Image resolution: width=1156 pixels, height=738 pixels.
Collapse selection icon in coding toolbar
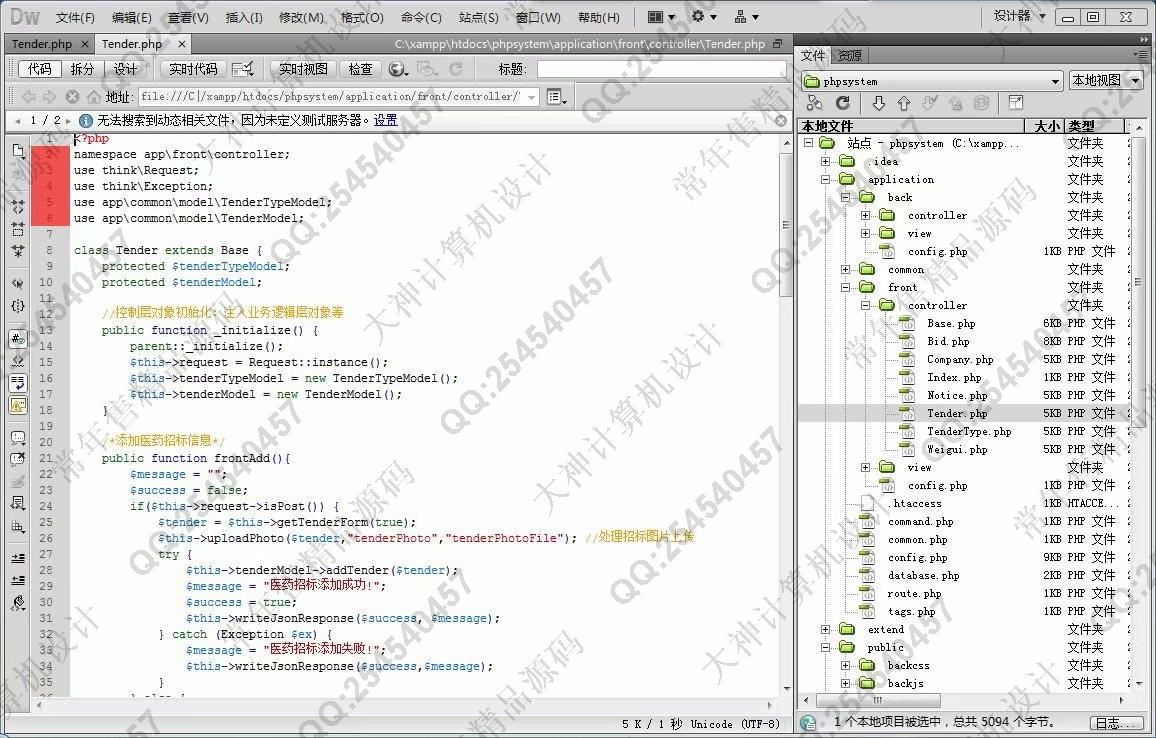18,229
